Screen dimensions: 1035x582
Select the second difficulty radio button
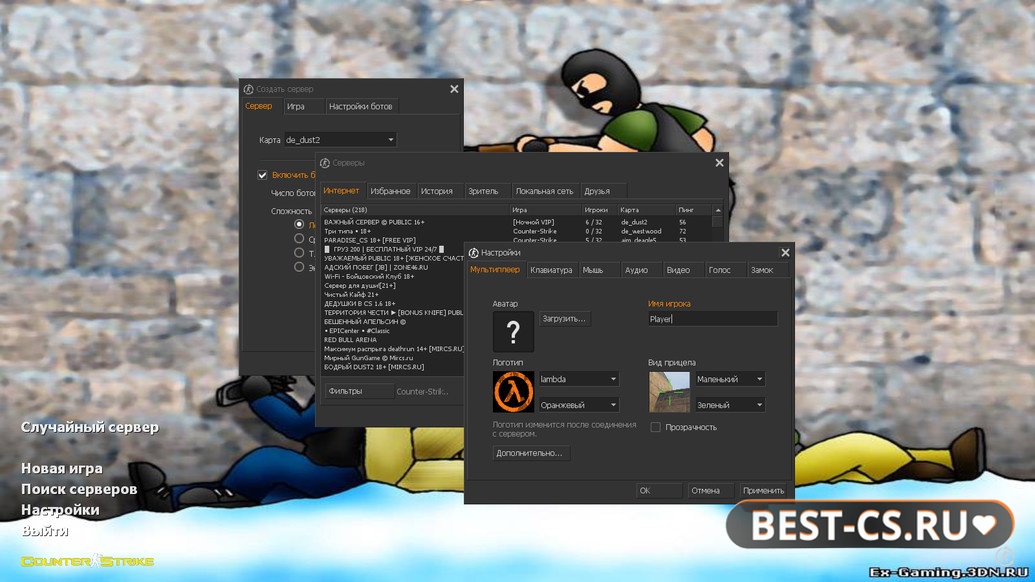coord(299,239)
